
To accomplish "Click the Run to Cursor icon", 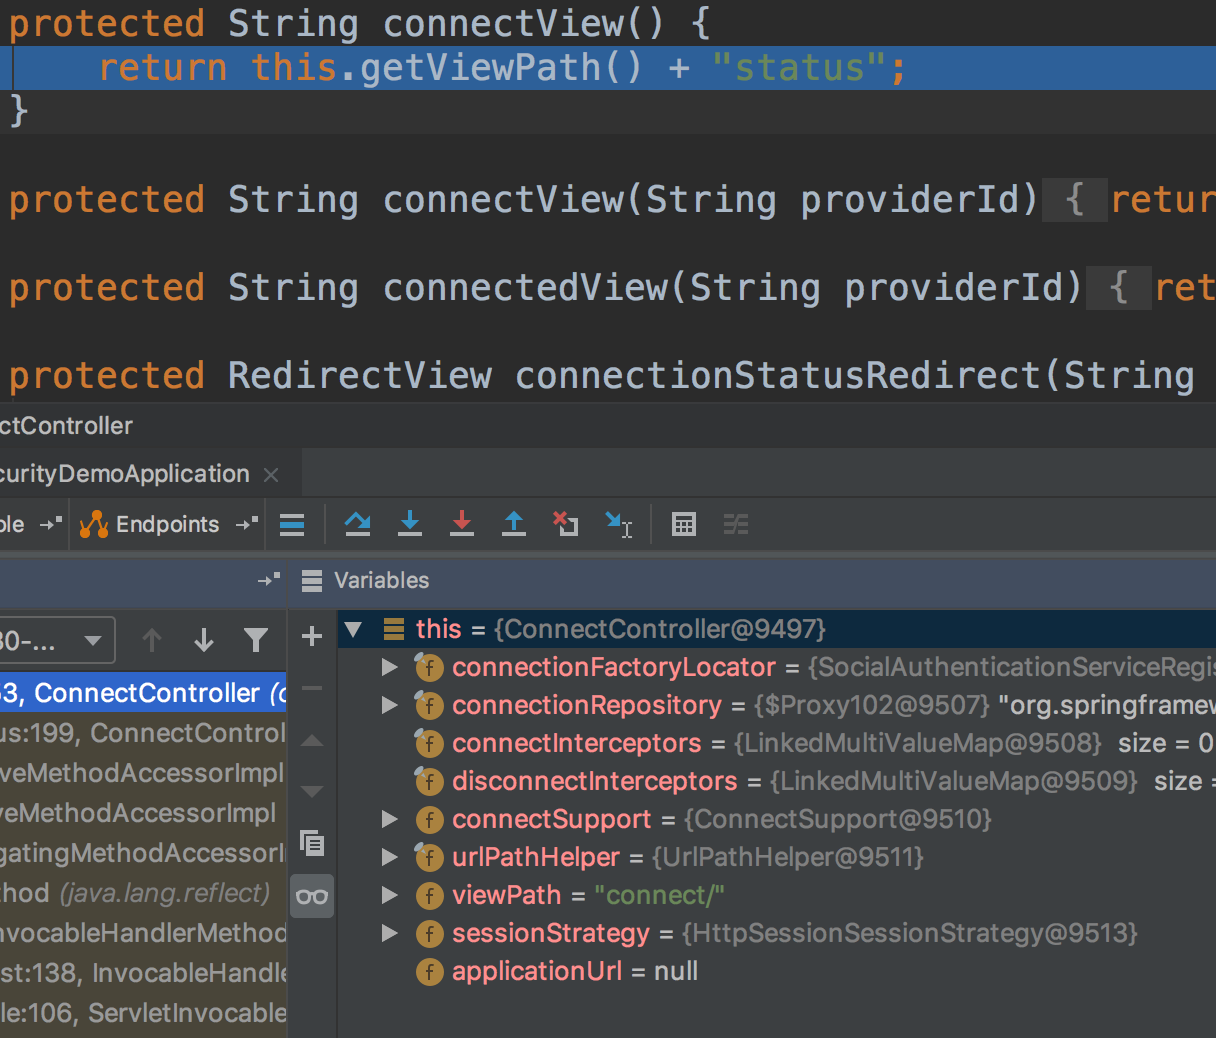I will (x=619, y=523).
